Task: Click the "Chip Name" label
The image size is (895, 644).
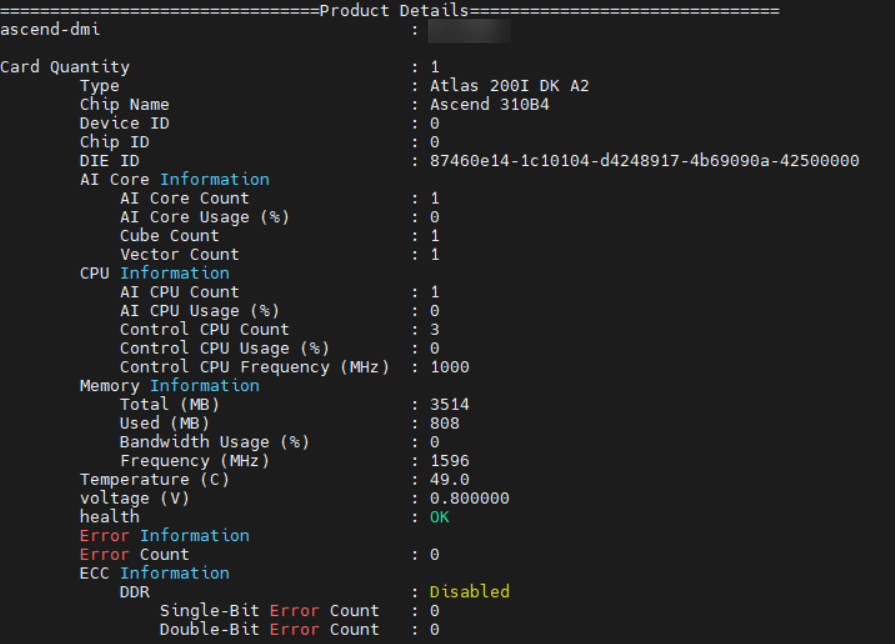Action: pyautogui.click(x=124, y=104)
